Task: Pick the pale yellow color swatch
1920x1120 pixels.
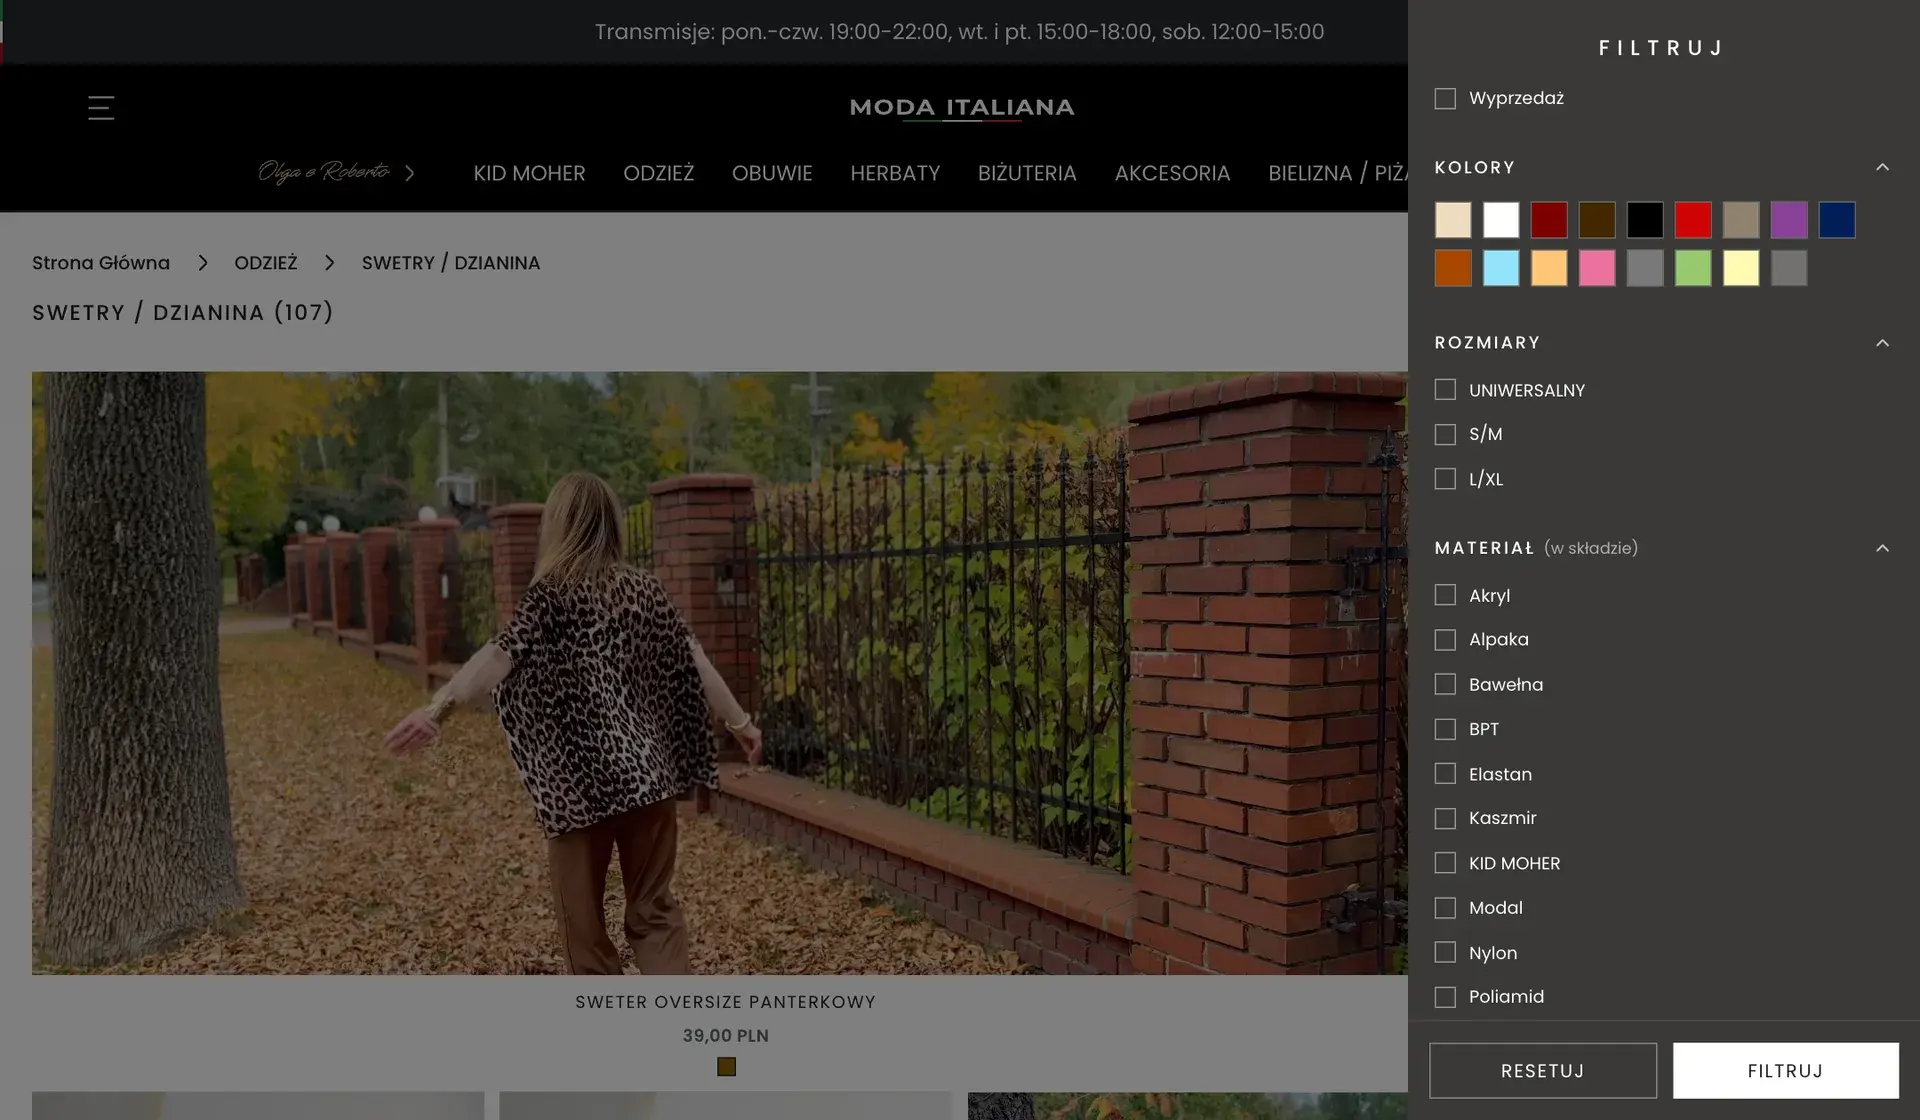Action: (x=1741, y=268)
